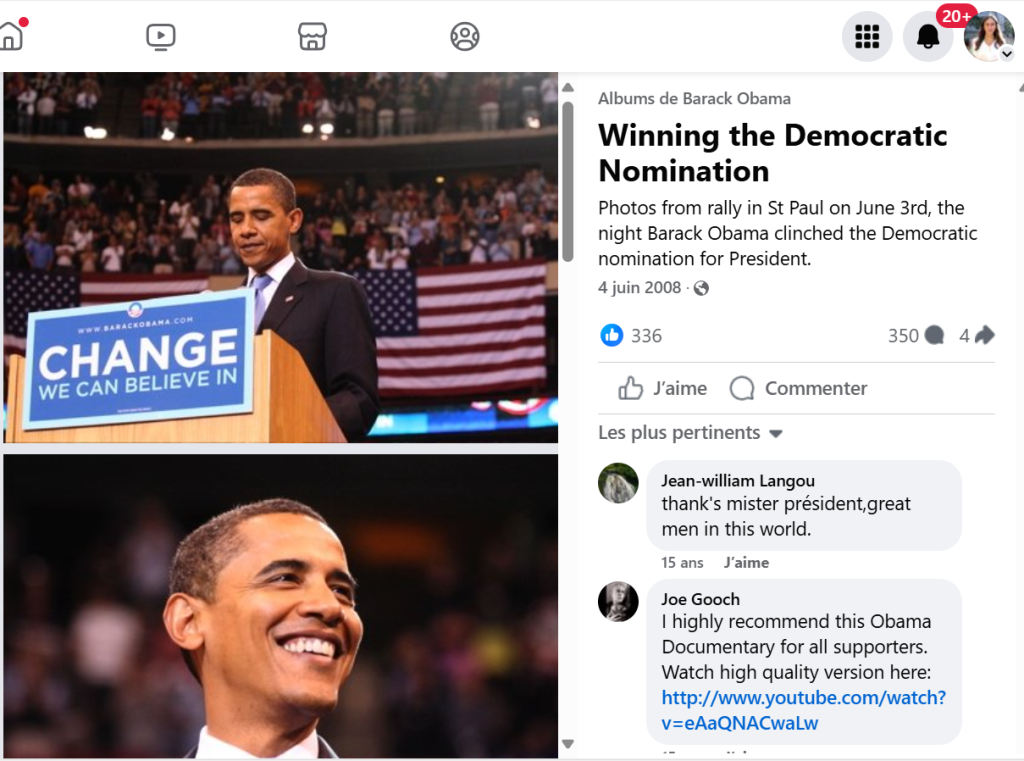1024x761 pixels.
Task: View the 4 shares count
Action: 977,336
